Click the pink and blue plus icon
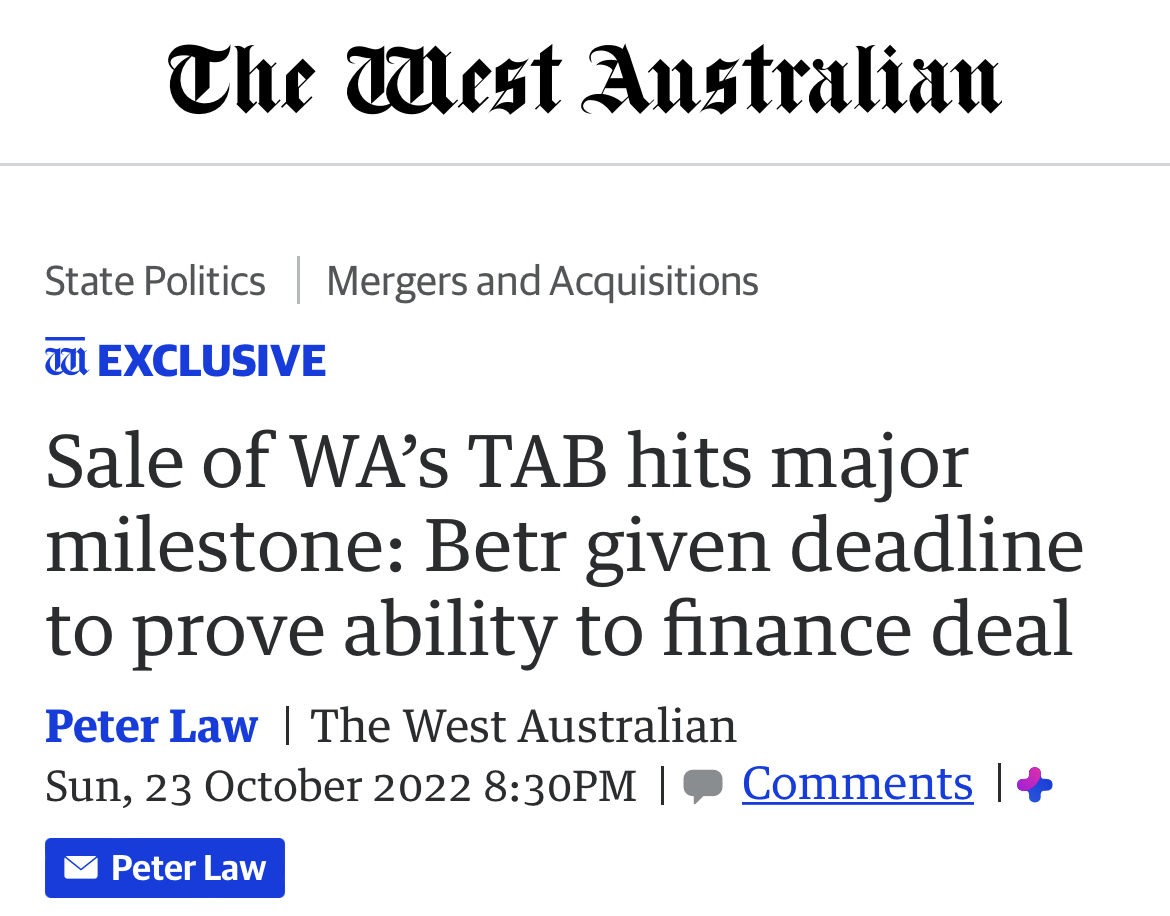 coord(1034,785)
